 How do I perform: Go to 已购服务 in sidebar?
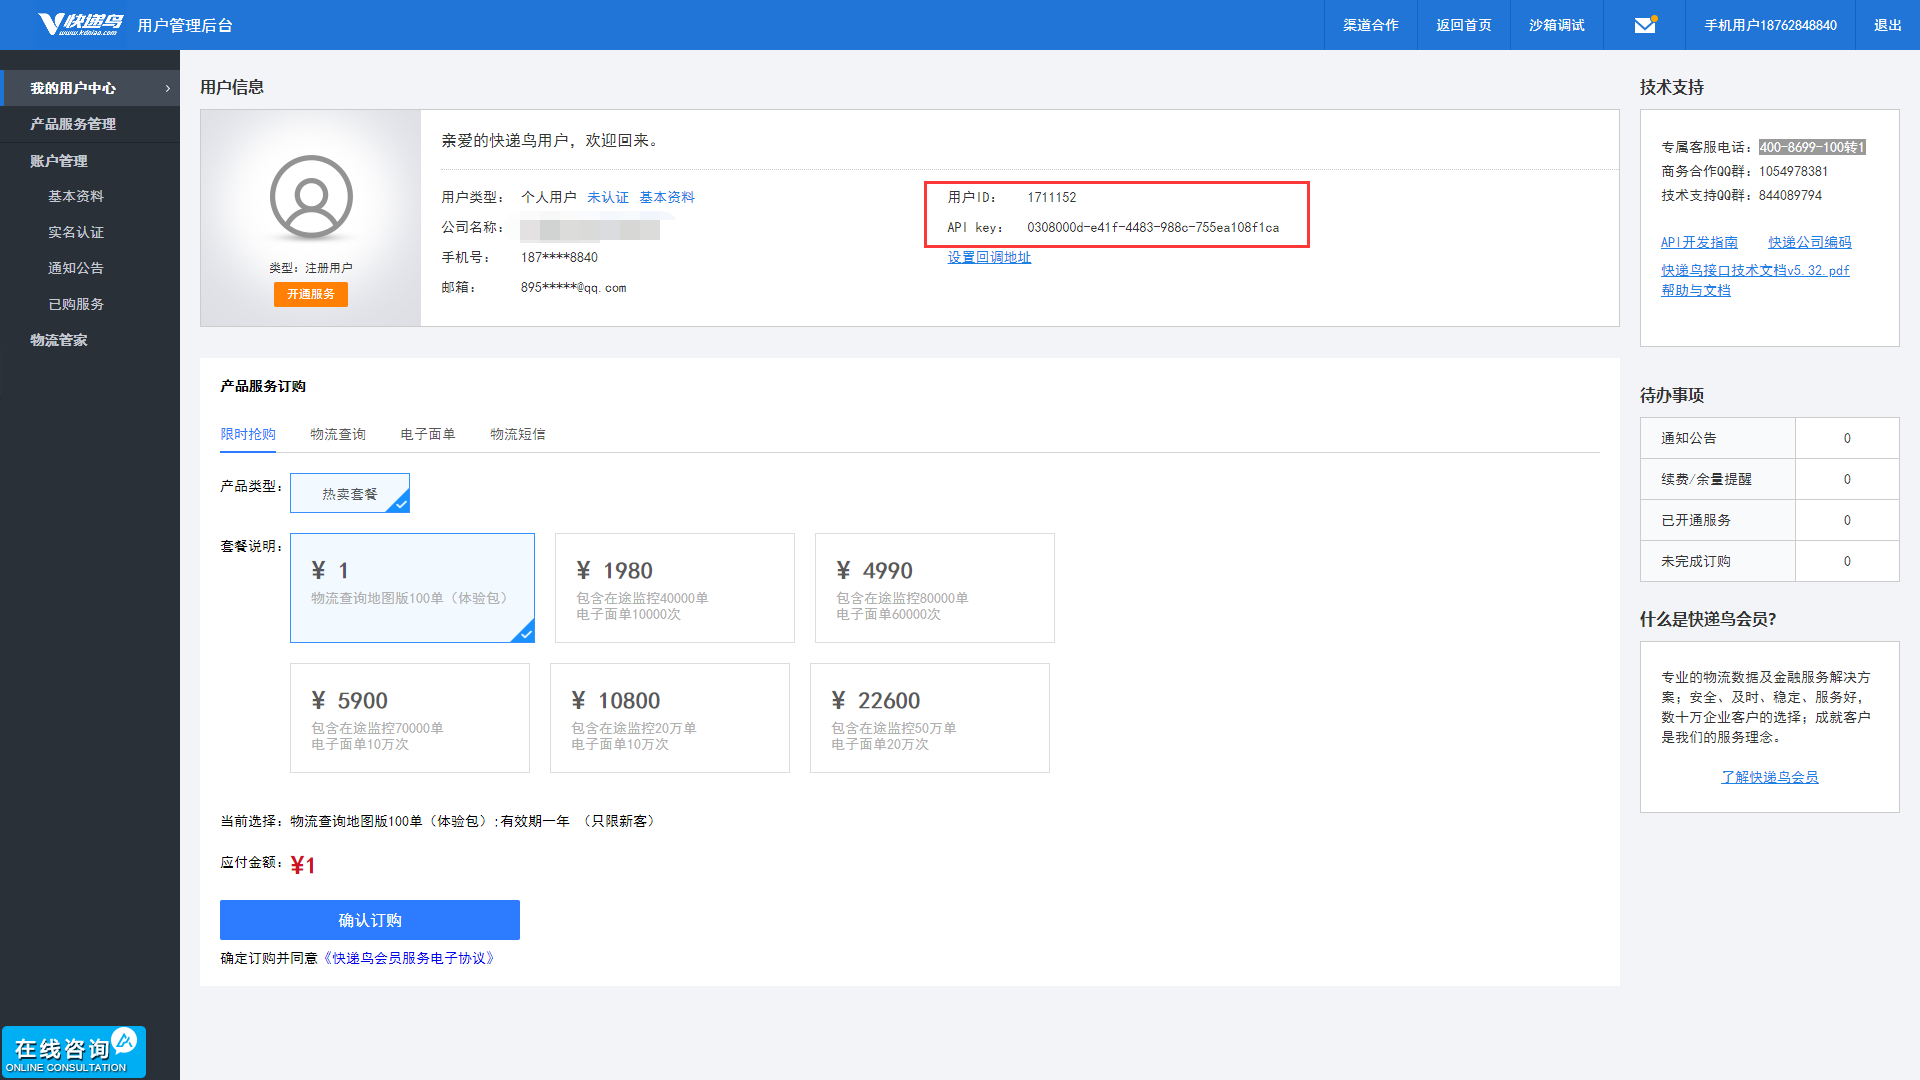pyautogui.click(x=76, y=304)
